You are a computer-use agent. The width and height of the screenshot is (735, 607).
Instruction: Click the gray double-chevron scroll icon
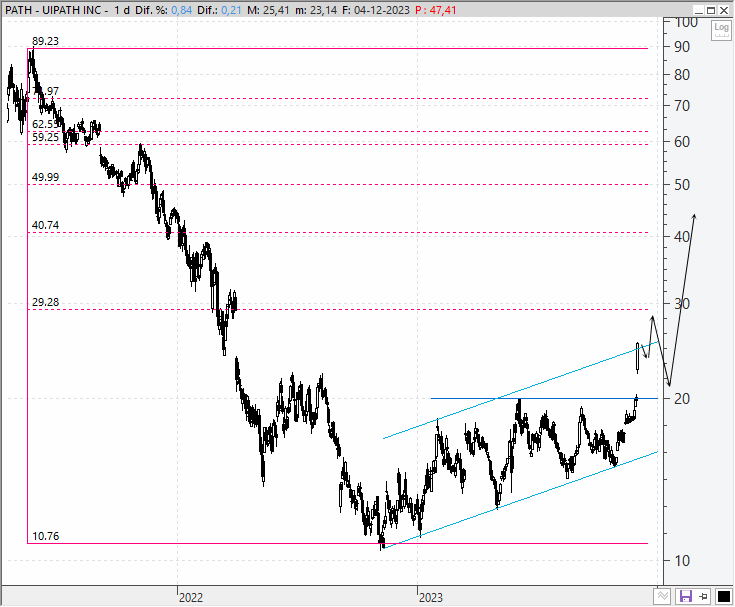pos(662,596)
